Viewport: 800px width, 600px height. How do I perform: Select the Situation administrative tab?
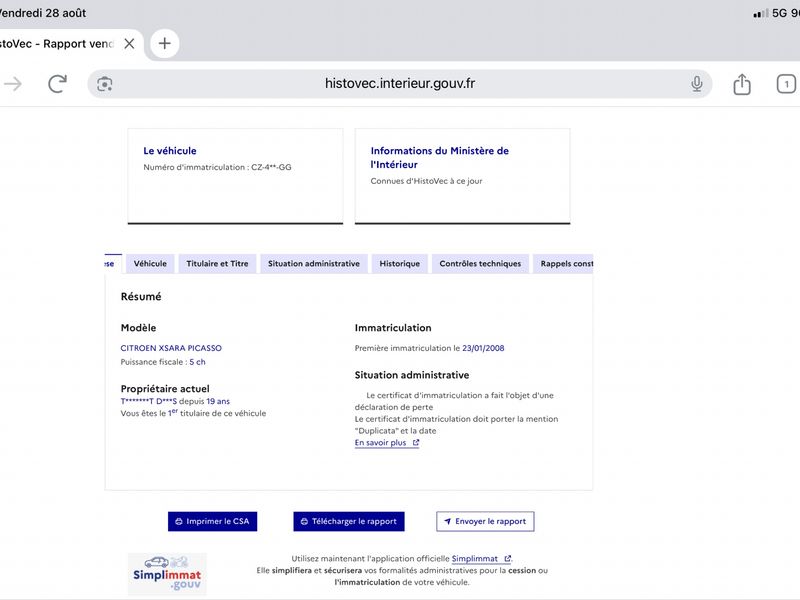point(314,264)
